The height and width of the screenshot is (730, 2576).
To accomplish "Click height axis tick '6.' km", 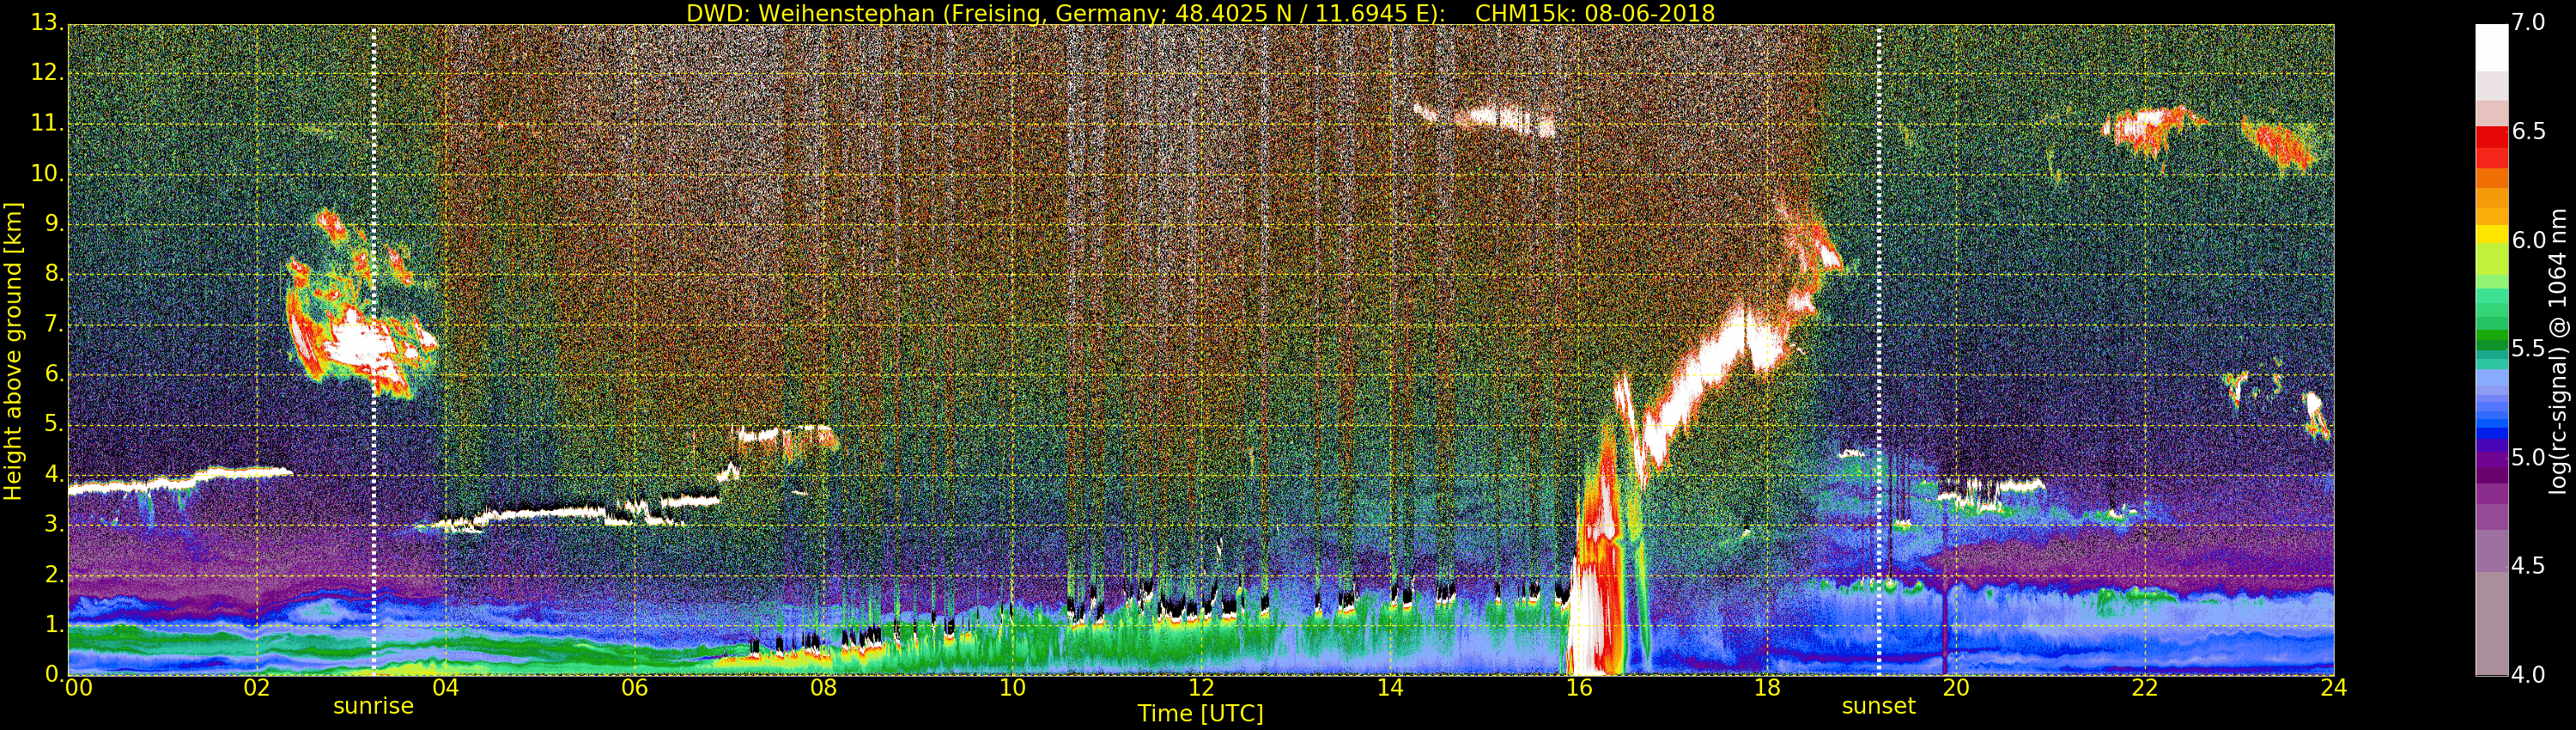I will pos(54,374).
